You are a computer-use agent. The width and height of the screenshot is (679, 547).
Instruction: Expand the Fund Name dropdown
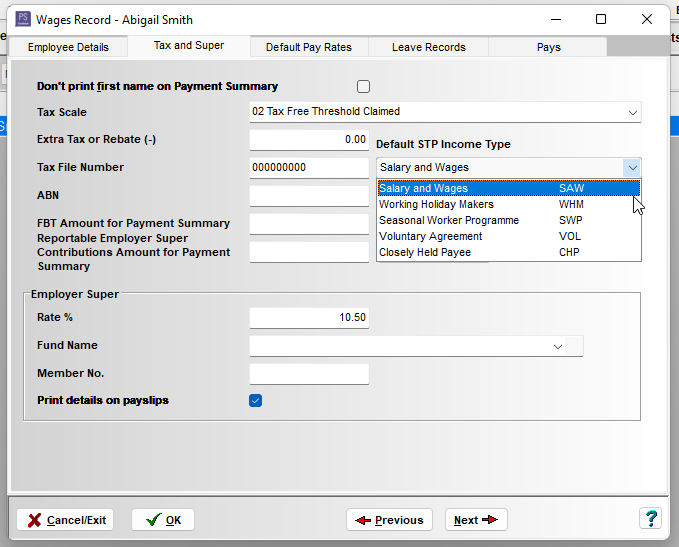click(557, 346)
